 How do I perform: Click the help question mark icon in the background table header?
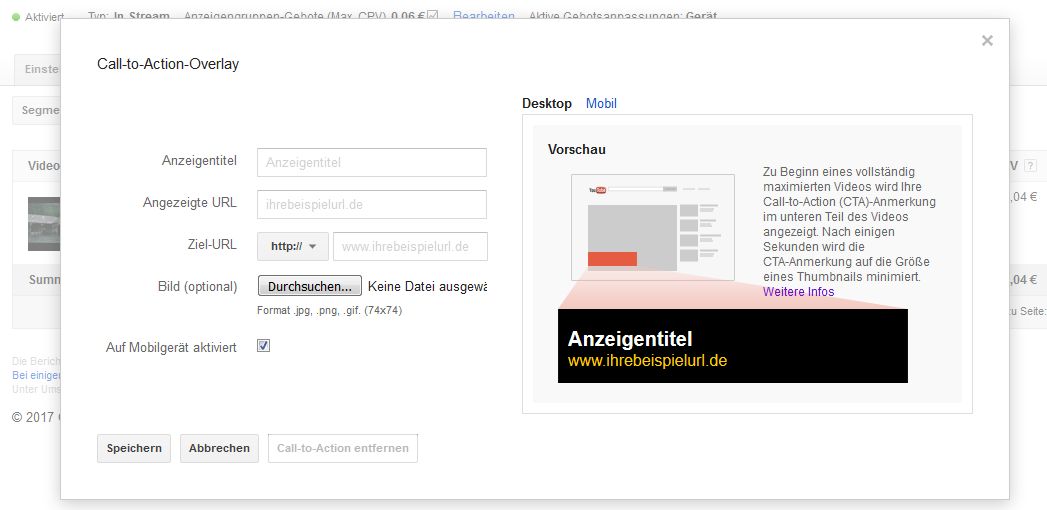pos(1031,166)
